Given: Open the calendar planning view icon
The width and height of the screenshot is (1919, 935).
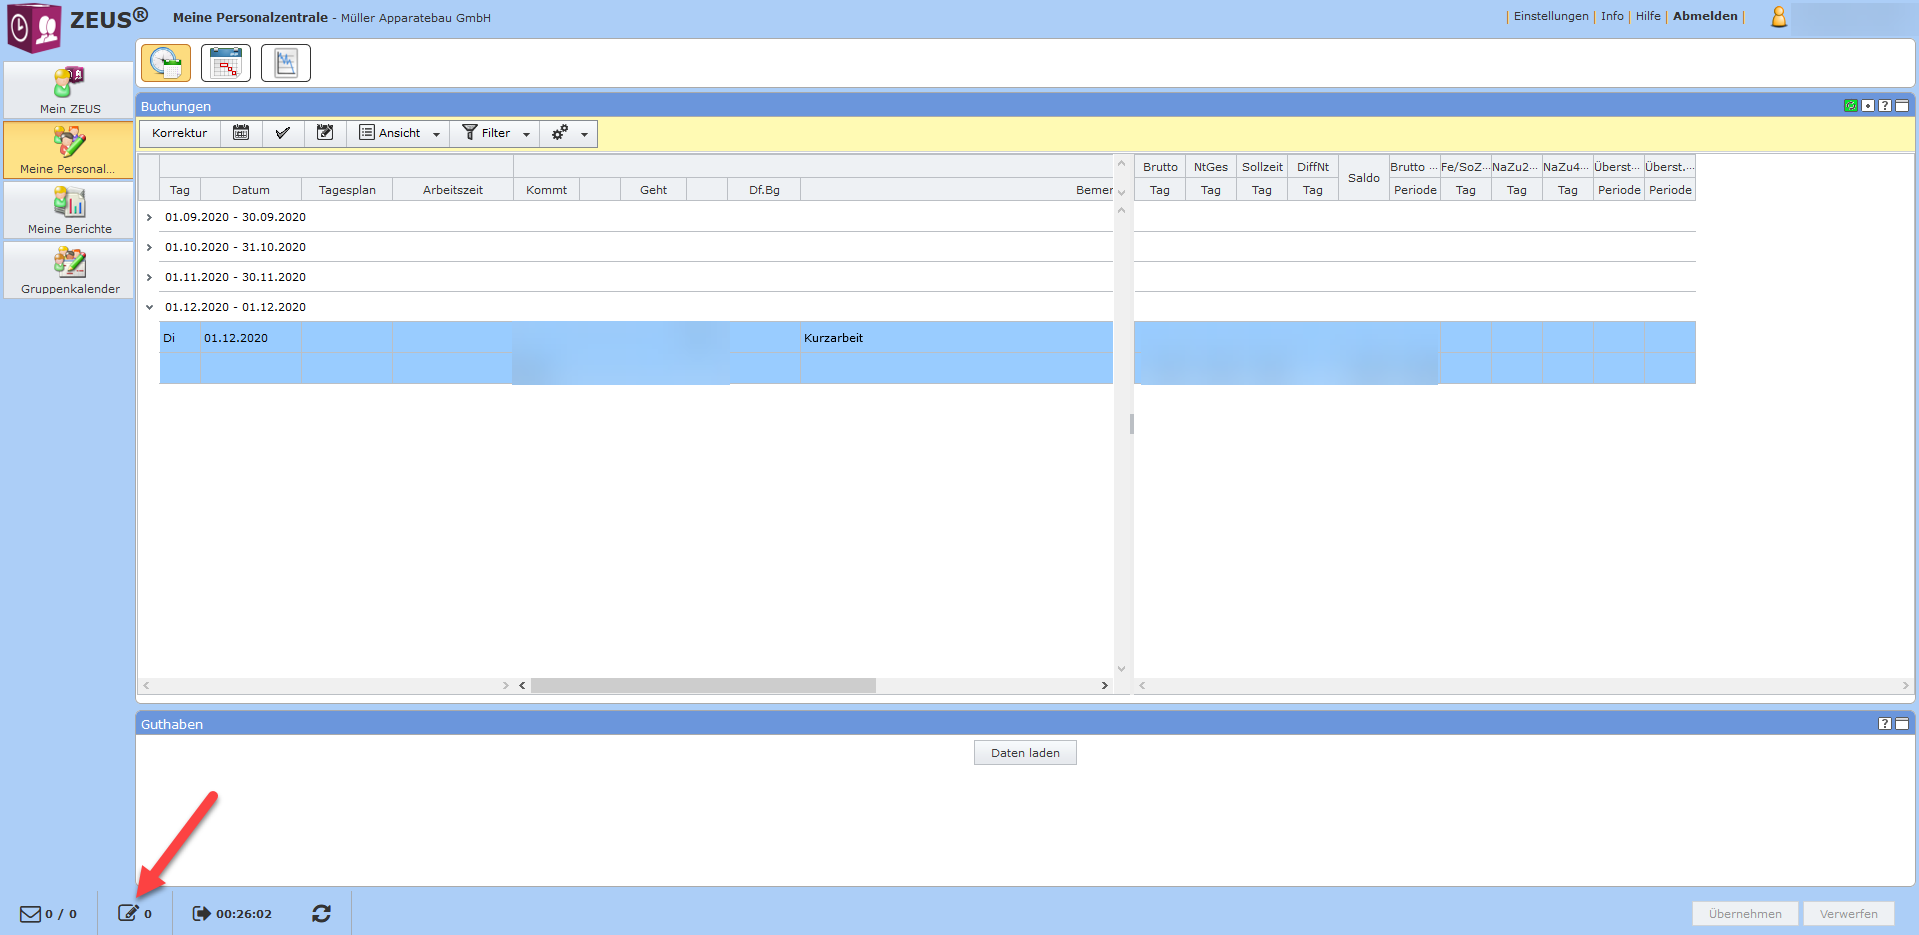Looking at the screenshot, I should 226,63.
